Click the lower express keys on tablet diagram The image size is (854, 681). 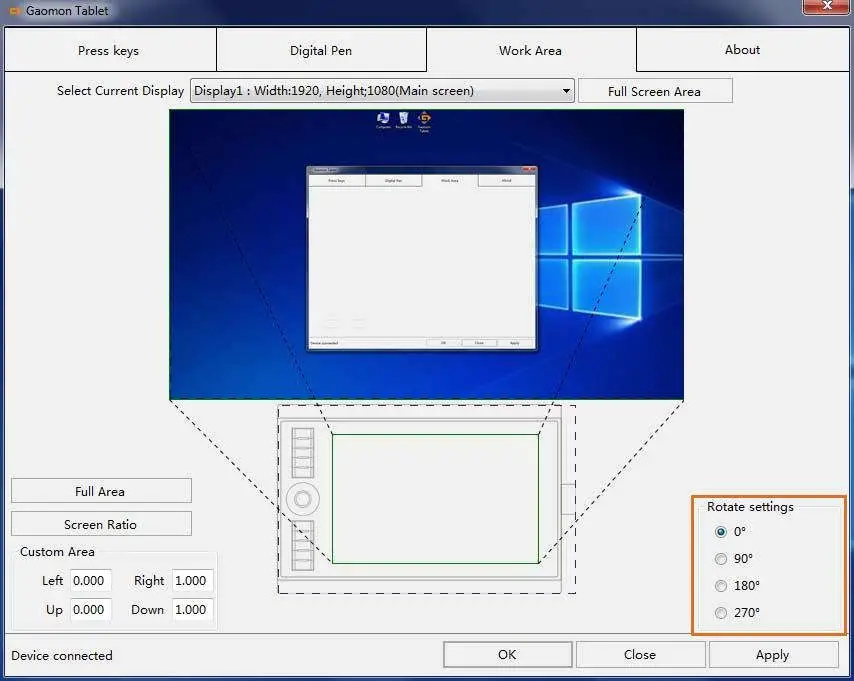click(x=302, y=545)
